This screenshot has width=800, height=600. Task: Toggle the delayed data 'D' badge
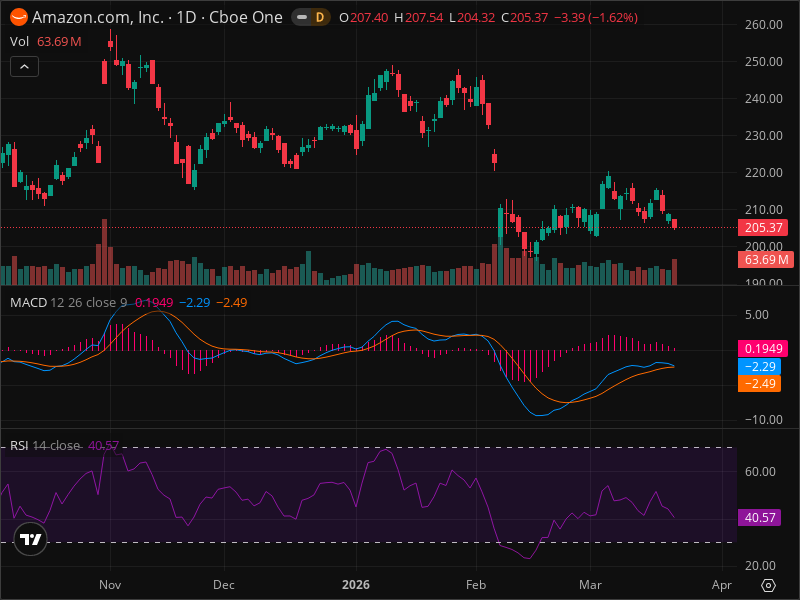320,17
